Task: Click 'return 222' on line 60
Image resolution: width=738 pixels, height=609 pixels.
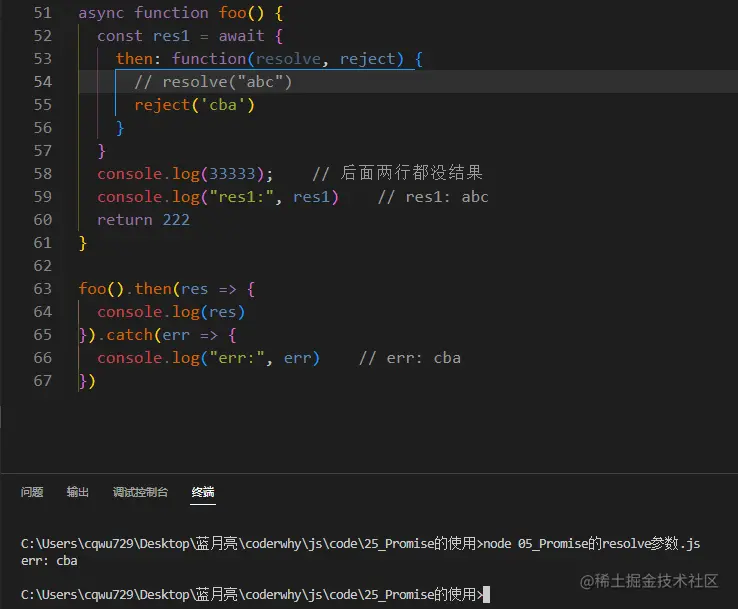Action: (x=144, y=220)
